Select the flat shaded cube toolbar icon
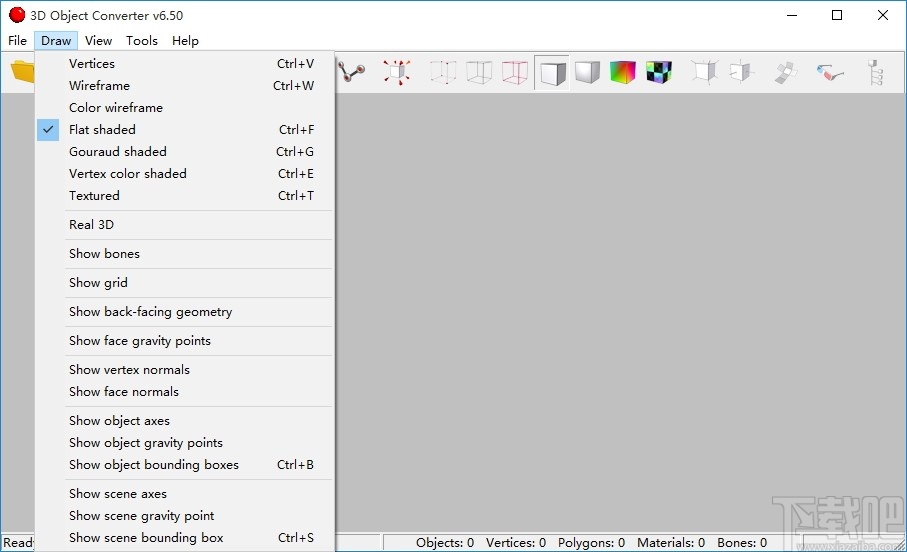The image size is (907, 552). coord(552,73)
